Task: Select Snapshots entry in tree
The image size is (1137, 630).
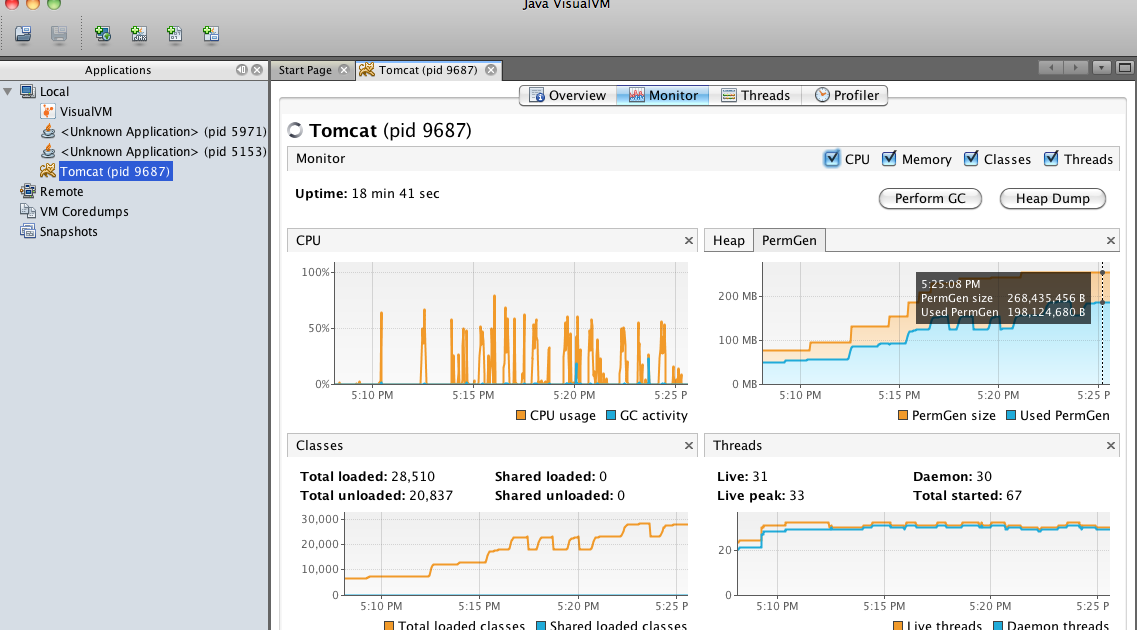Action: 68,231
